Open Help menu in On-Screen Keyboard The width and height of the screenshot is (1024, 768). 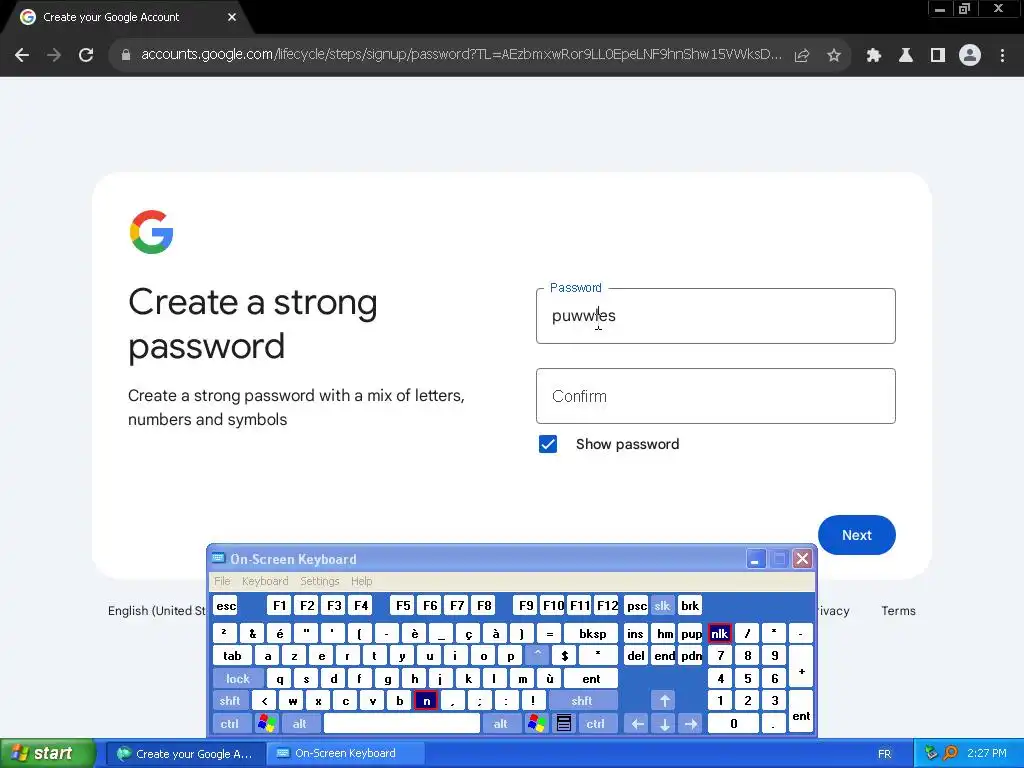click(361, 581)
